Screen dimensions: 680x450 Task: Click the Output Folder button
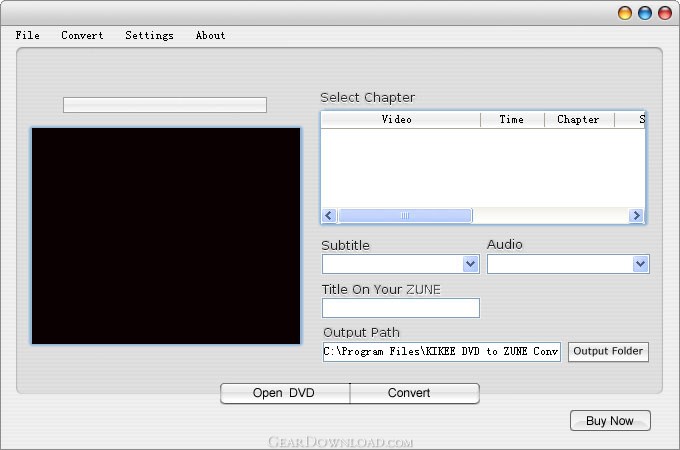click(608, 351)
